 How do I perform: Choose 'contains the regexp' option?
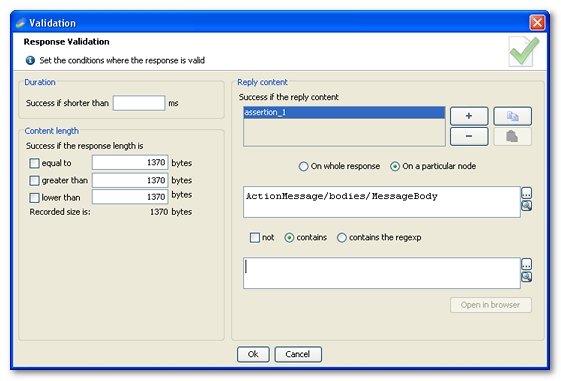click(x=342, y=238)
